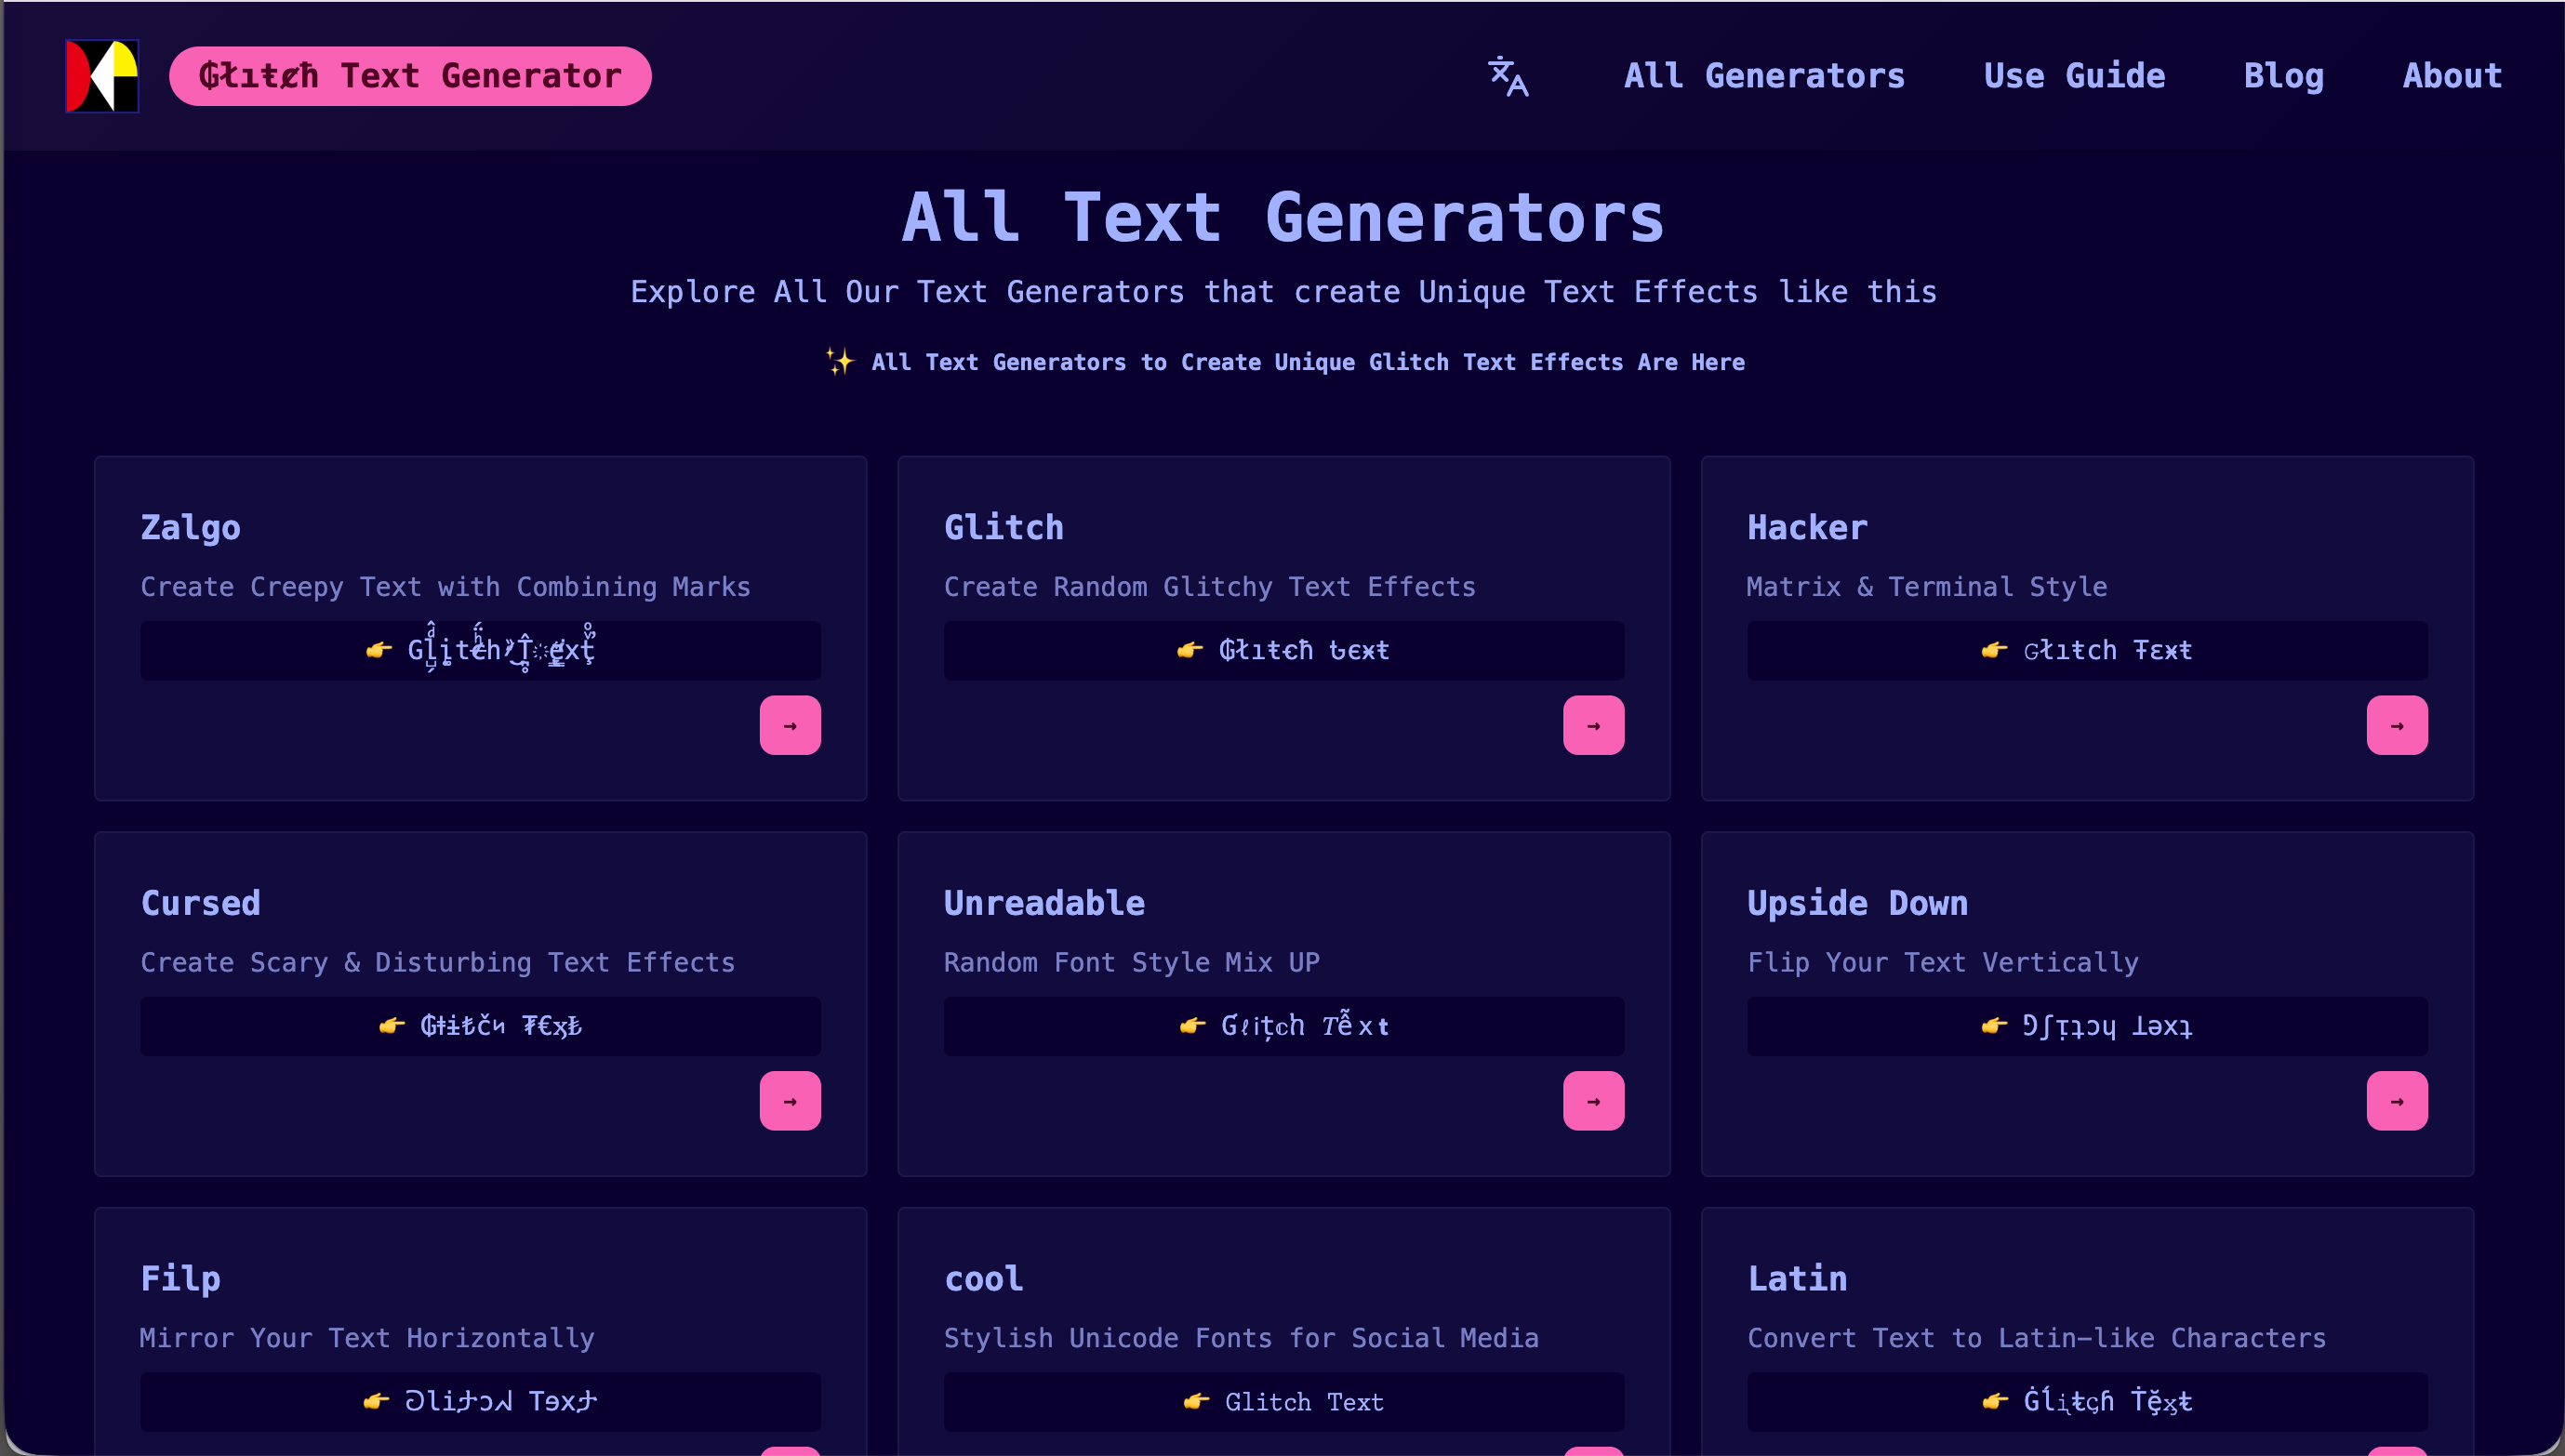This screenshot has height=1456, width=2565.
Task: Open the Cursed generator via its arrow button
Action: tap(789, 1100)
